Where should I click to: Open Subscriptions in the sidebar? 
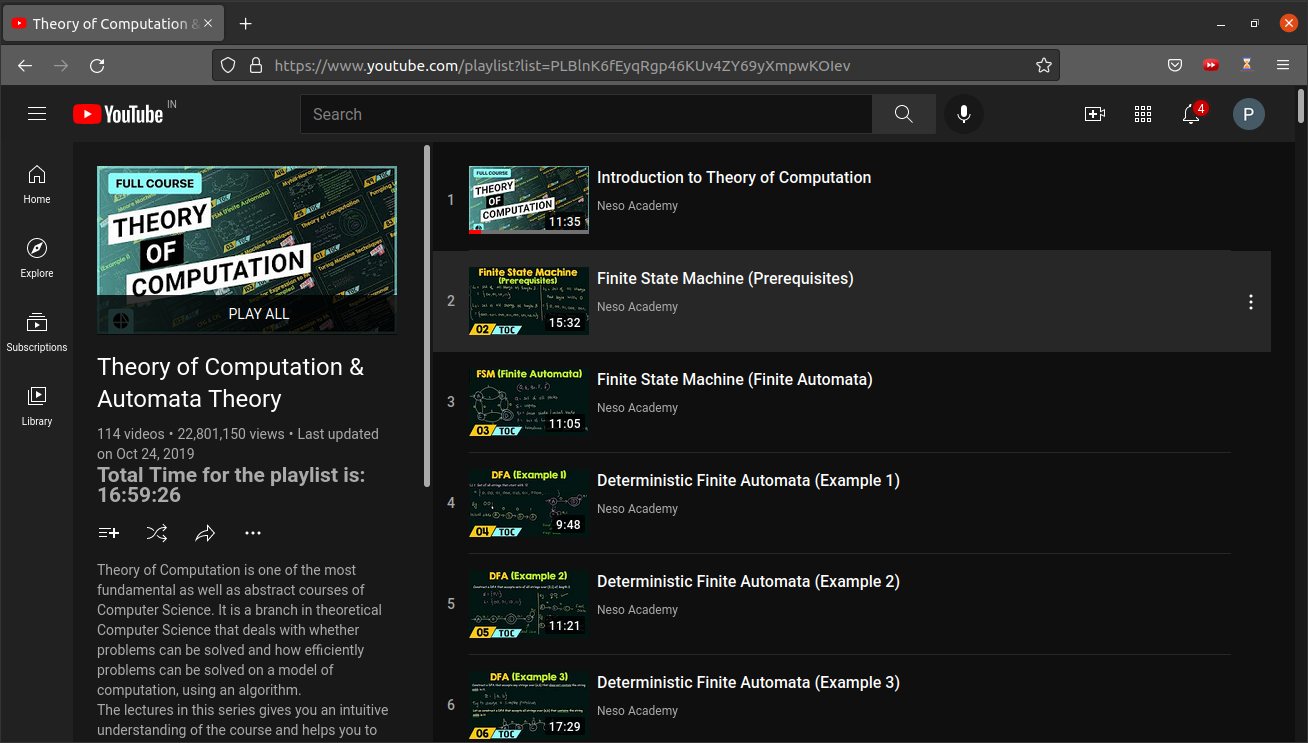tap(37, 333)
